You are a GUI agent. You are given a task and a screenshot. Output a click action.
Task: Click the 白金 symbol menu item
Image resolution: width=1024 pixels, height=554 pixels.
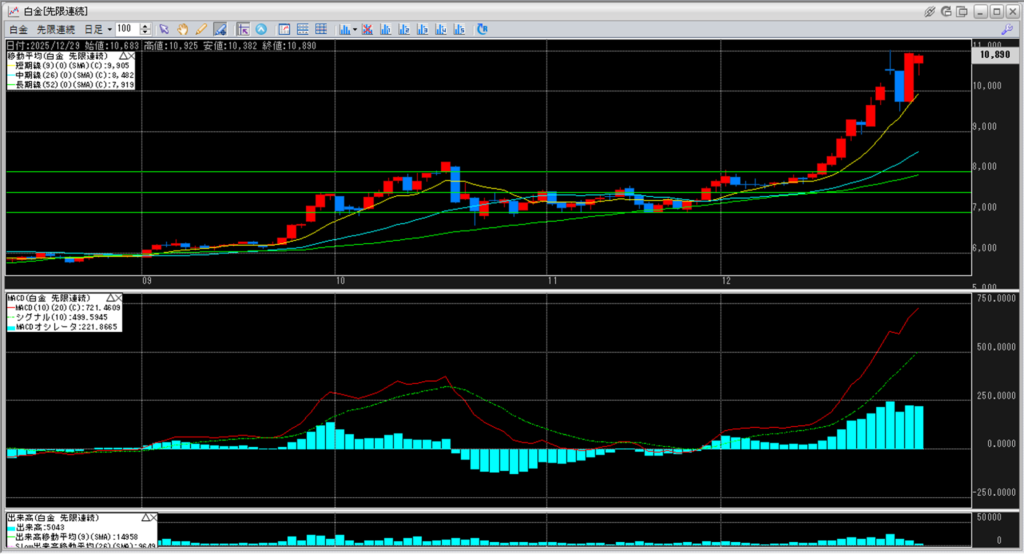tap(18, 29)
